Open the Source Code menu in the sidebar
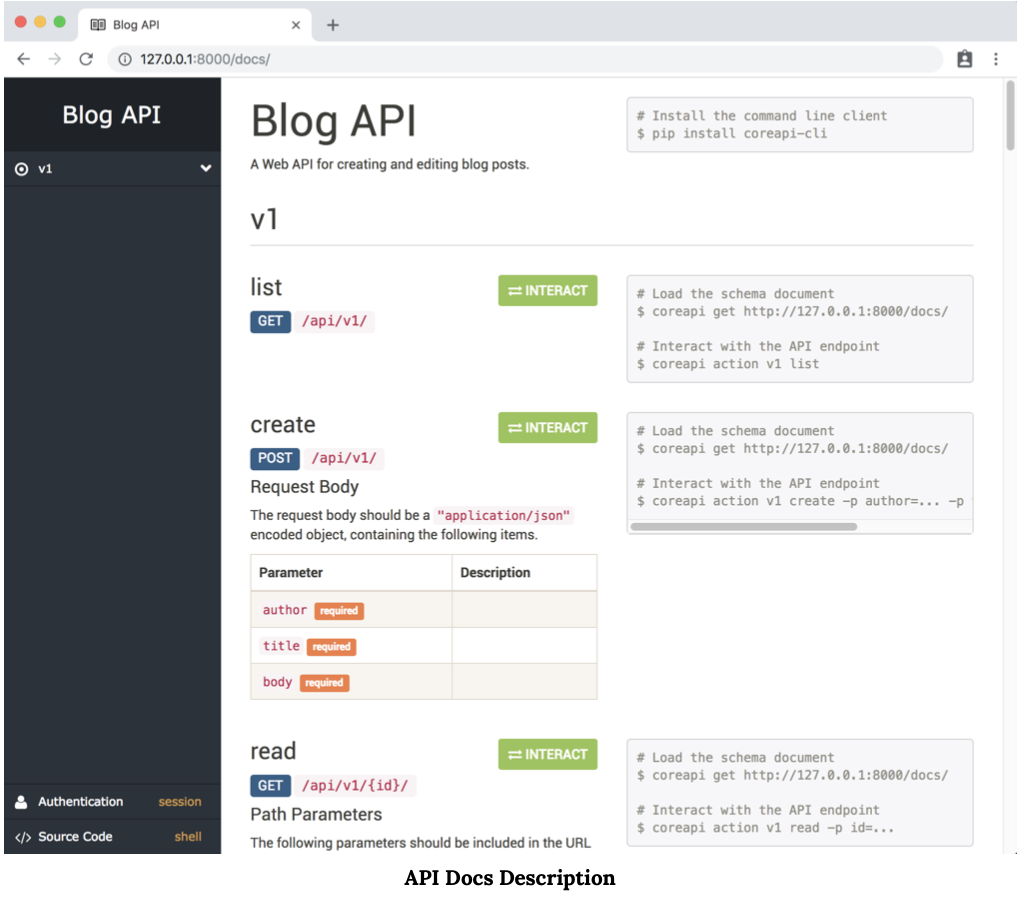The height and width of the screenshot is (906, 1018). [x=112, y=837]
